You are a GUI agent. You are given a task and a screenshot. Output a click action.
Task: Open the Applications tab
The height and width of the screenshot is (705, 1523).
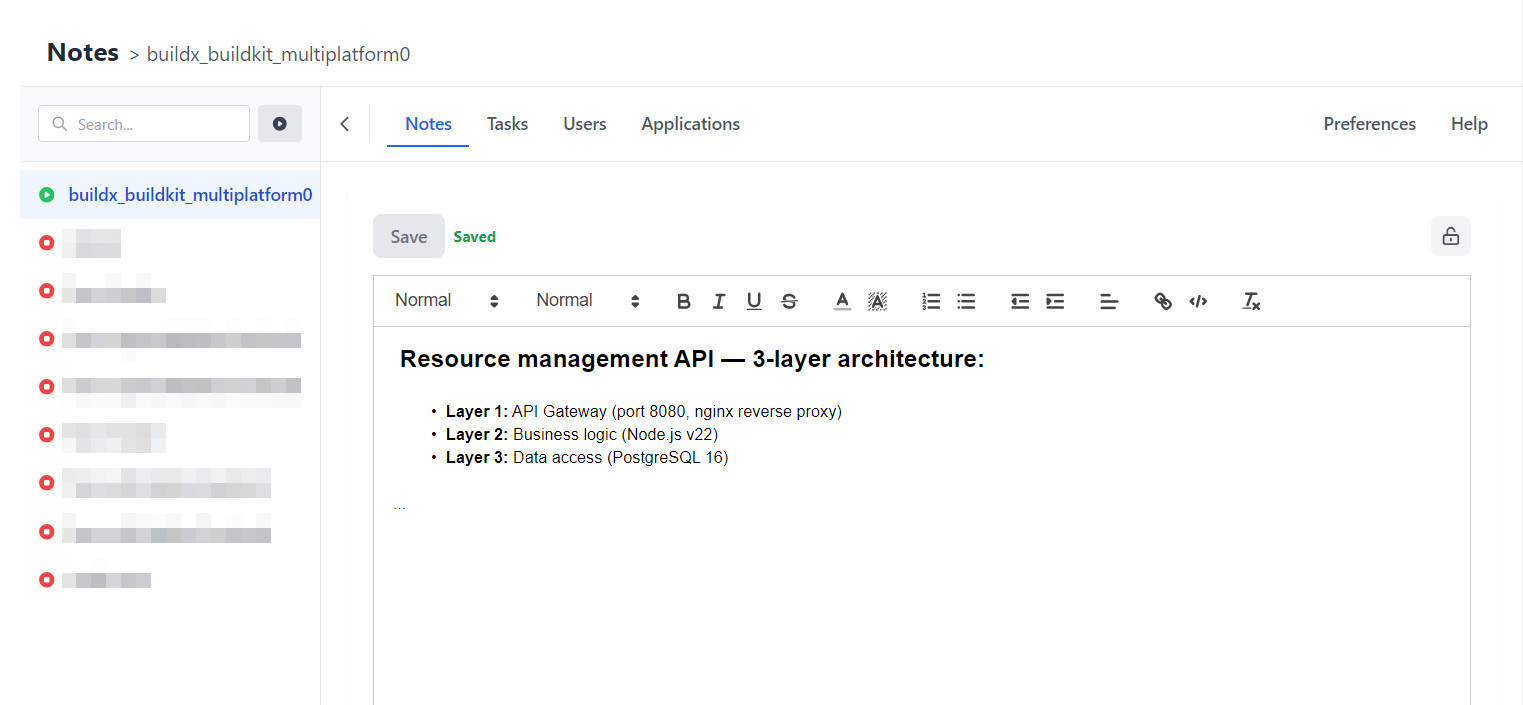[690, 124]
